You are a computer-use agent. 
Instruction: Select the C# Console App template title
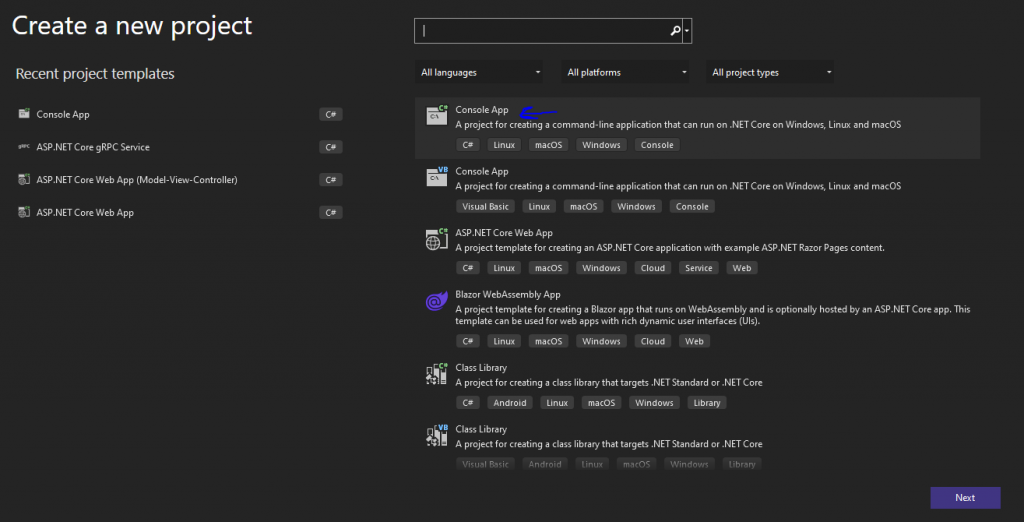(481, 110)
